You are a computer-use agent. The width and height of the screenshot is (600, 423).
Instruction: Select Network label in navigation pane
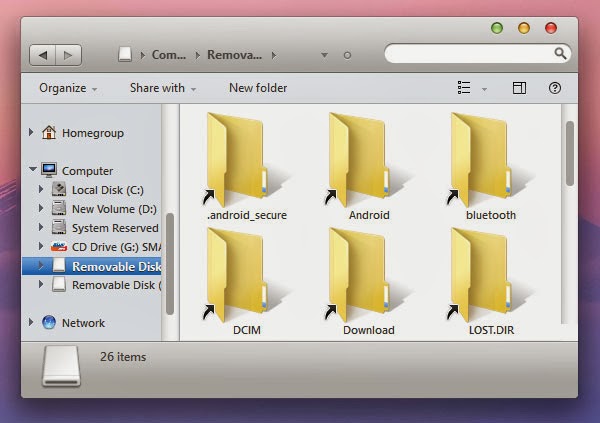pyautogui.click(x=83, y=323)
